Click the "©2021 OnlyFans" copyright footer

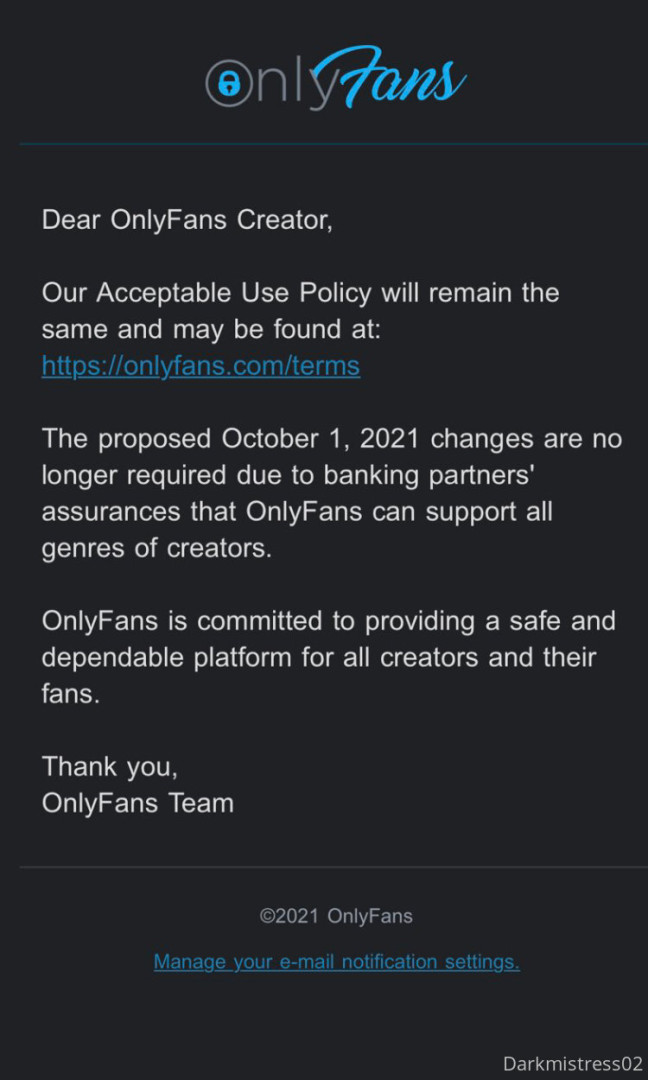(x=336, y=916)
